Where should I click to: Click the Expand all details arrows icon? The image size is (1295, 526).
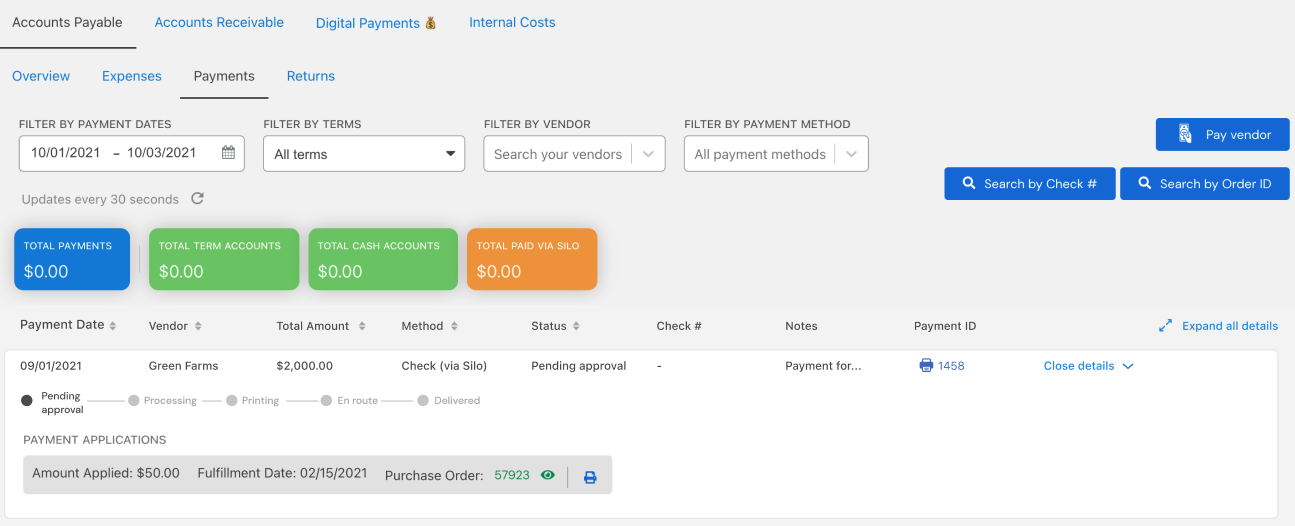point(1165,326)
